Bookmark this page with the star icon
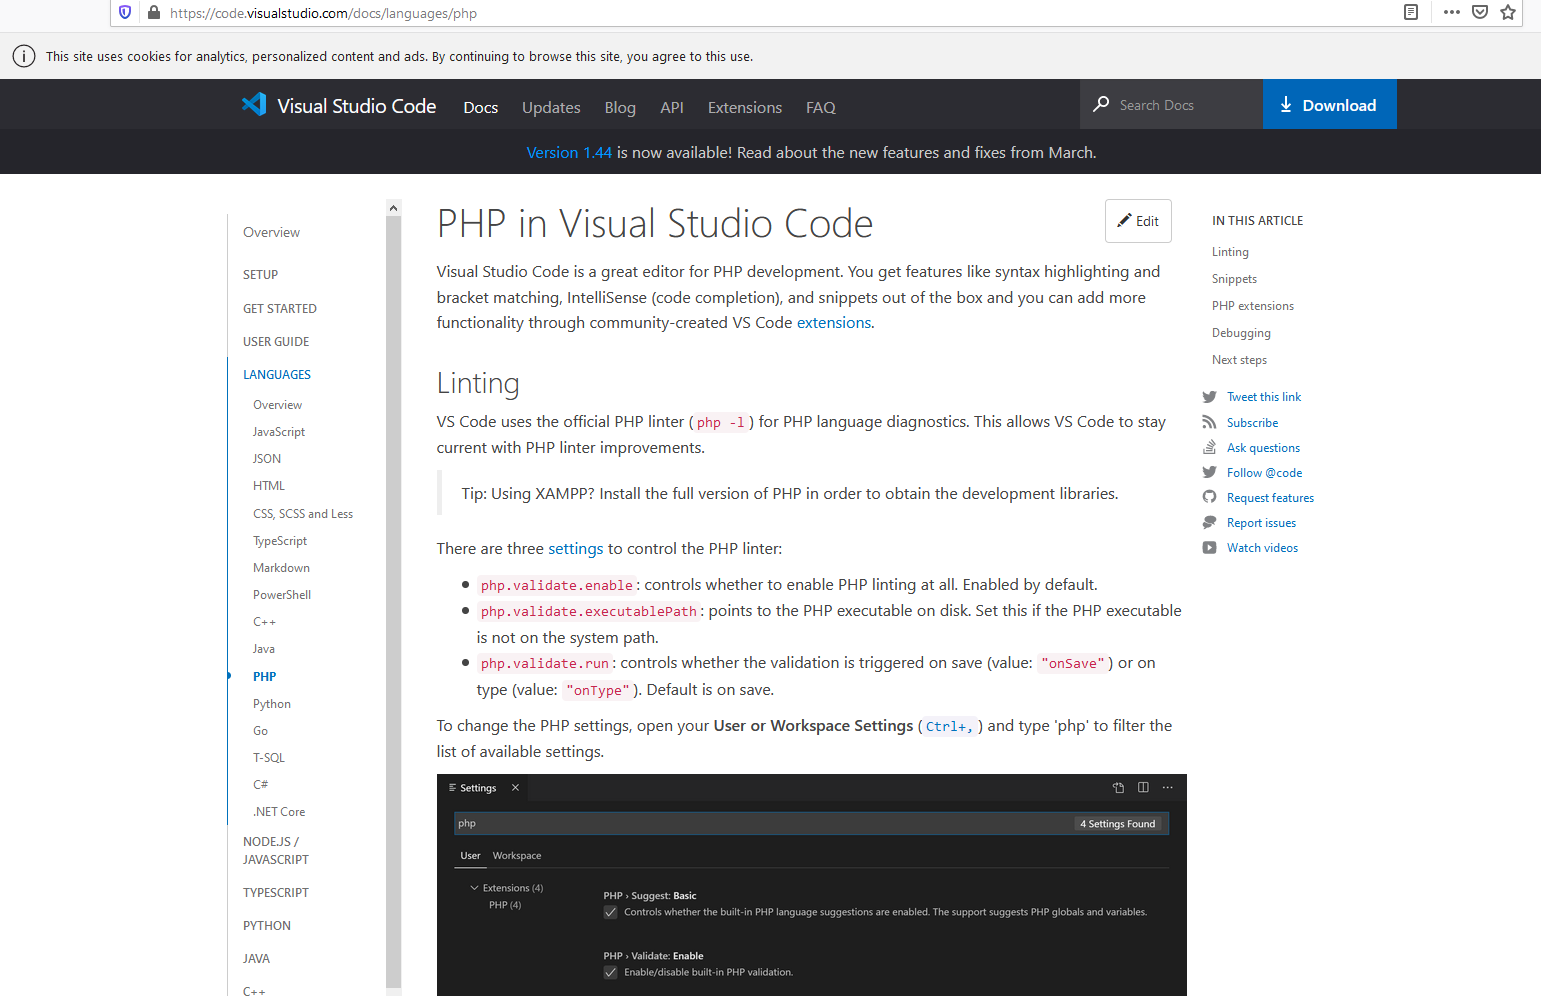 click(1508, 12)
